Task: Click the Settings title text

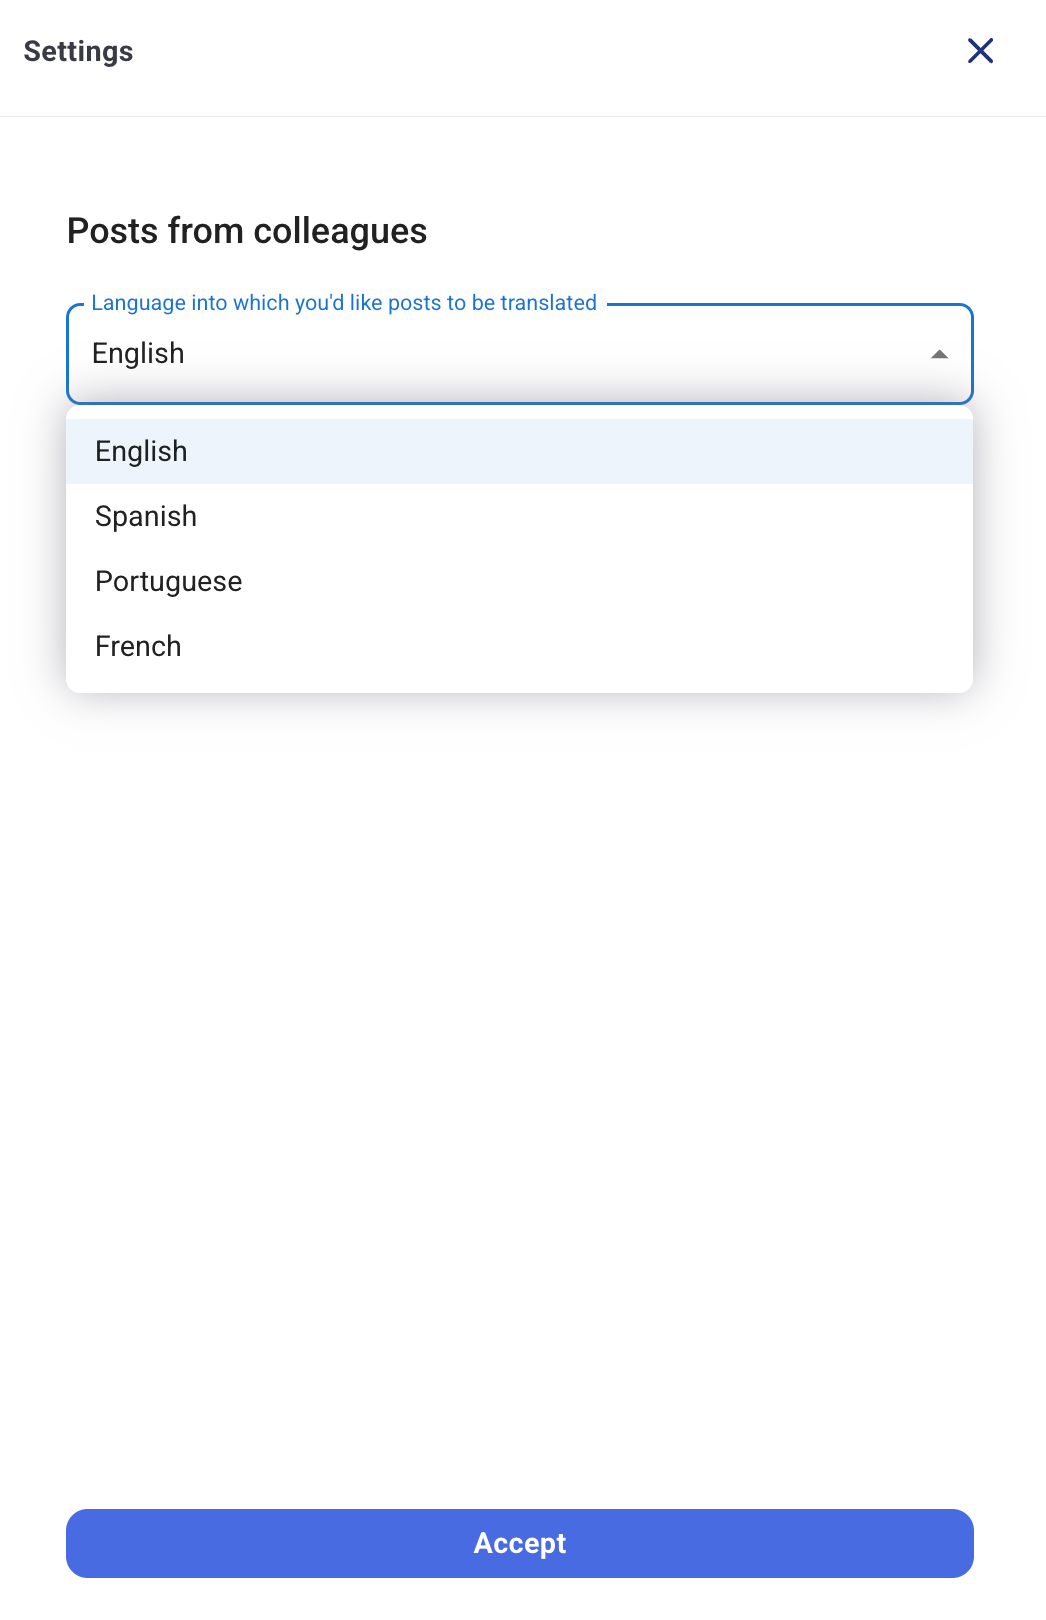Action: coord(78,51)
